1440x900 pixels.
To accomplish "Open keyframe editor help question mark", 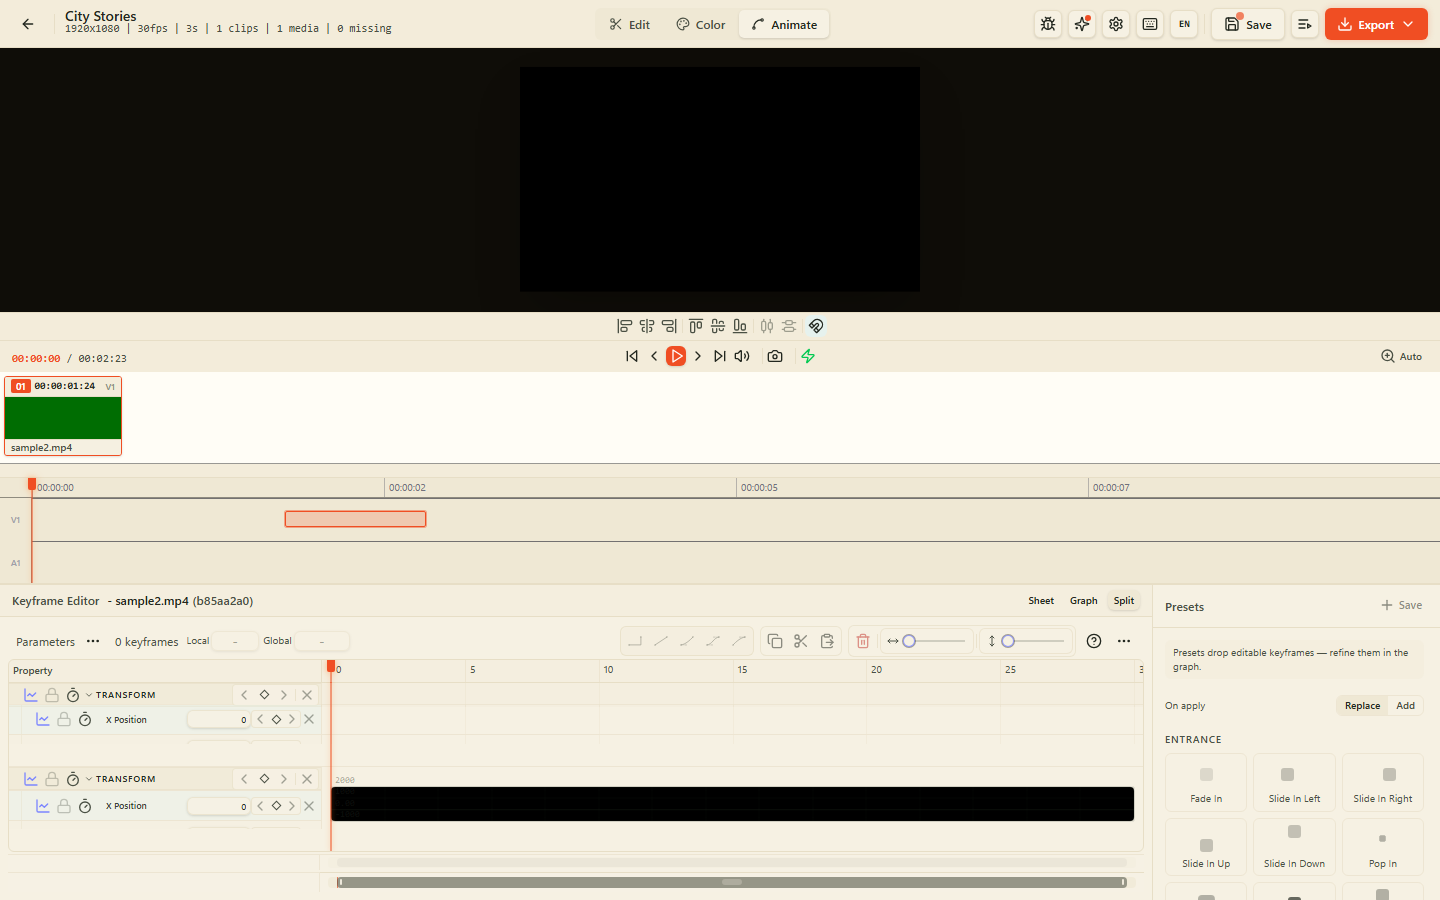I will pyautogui.click(x=1094, y=641).
